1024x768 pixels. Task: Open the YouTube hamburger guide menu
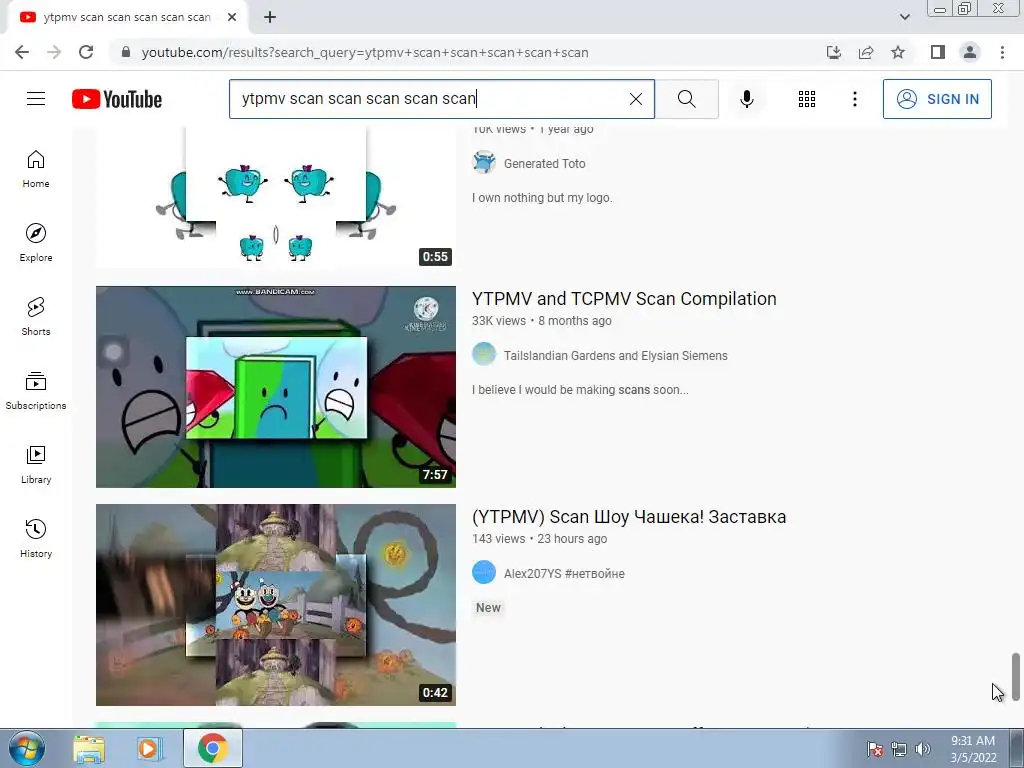click(36, 99)
